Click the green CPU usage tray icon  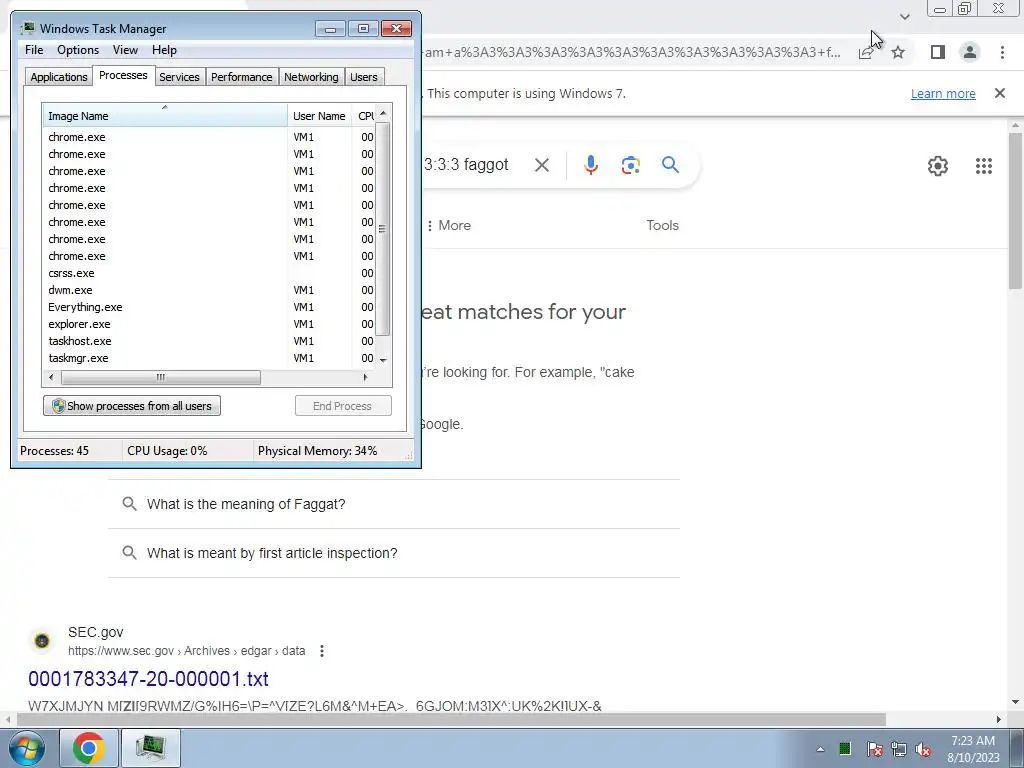(845, 748)
